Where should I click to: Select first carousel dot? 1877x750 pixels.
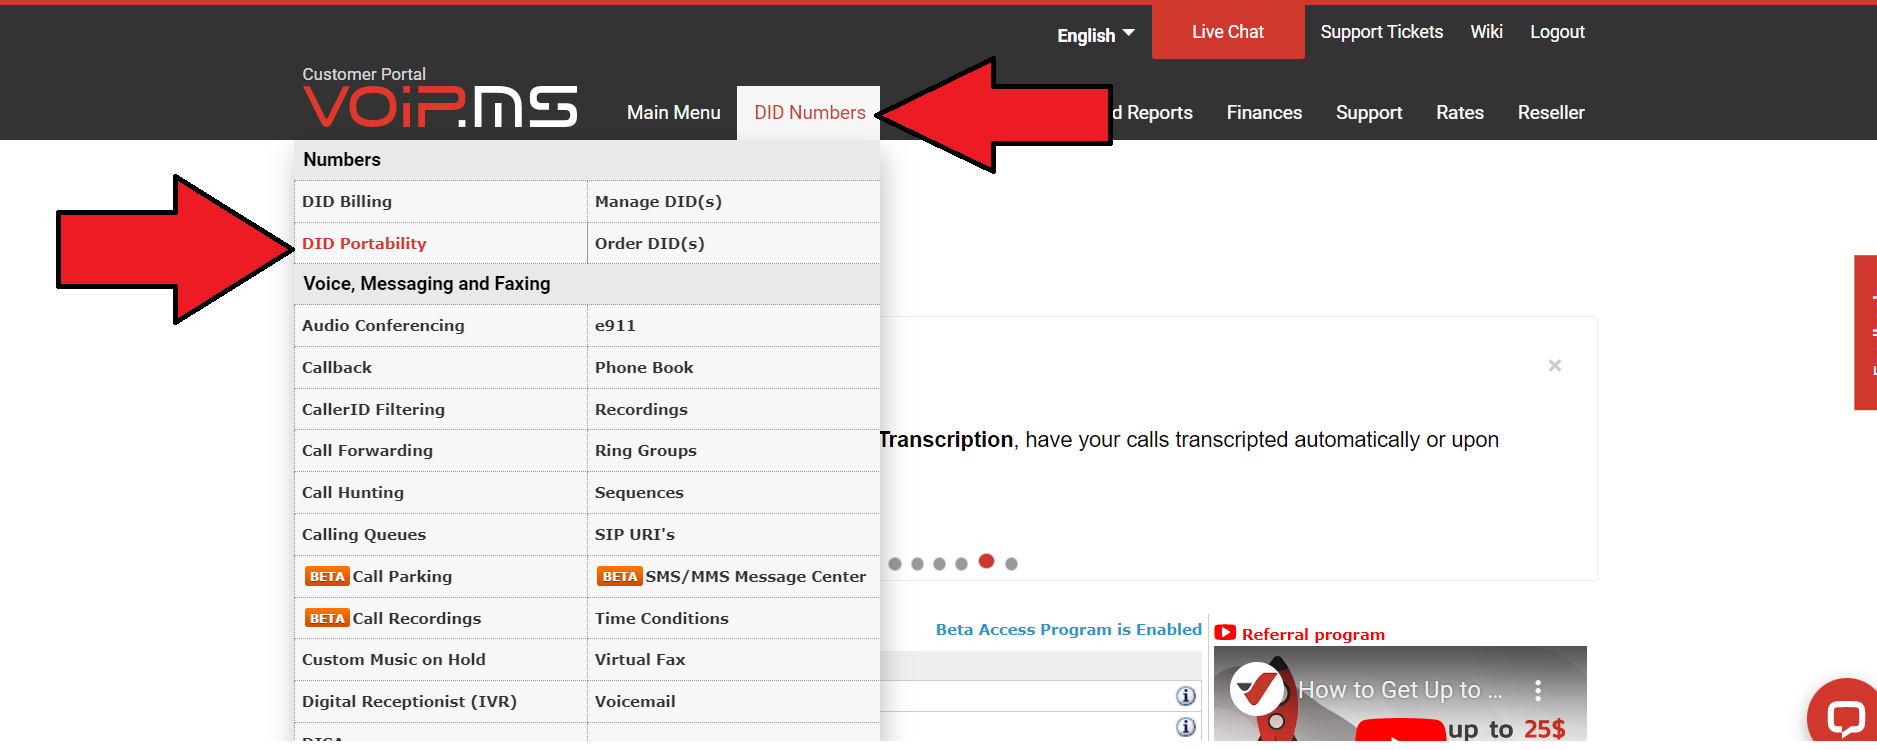(895, 564)
